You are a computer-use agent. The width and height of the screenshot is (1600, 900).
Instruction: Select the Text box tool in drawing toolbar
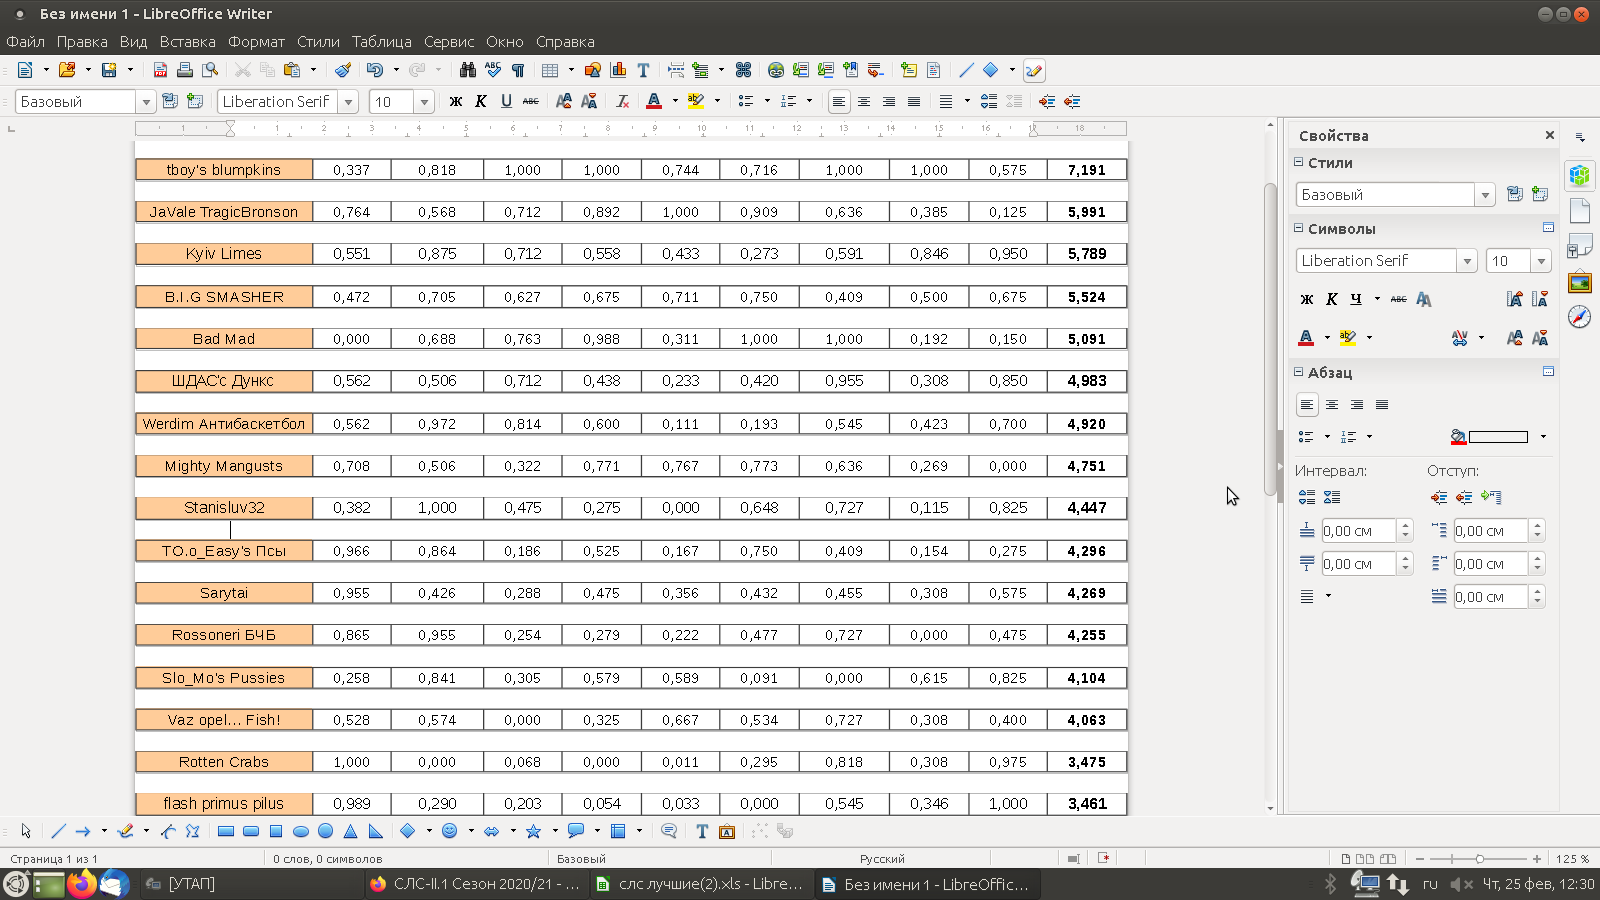[702, 831]
